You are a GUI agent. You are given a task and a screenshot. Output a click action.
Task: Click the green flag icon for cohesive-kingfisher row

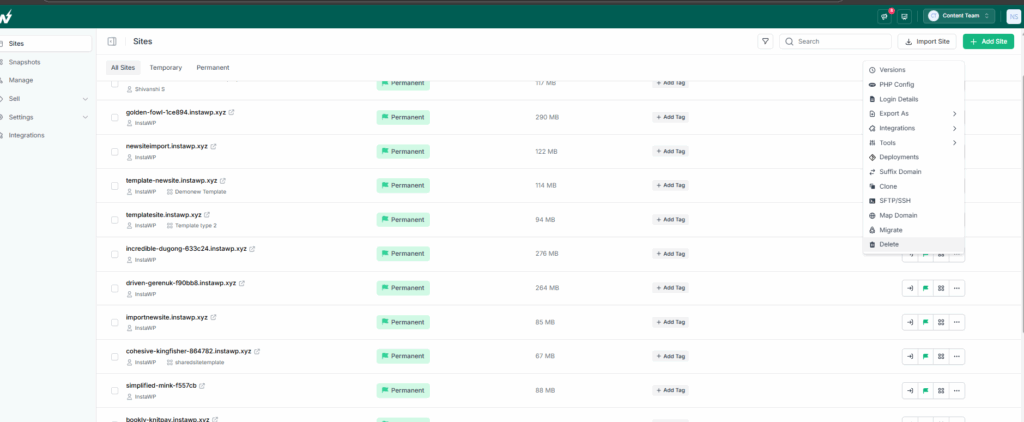[x=925, y=357]
